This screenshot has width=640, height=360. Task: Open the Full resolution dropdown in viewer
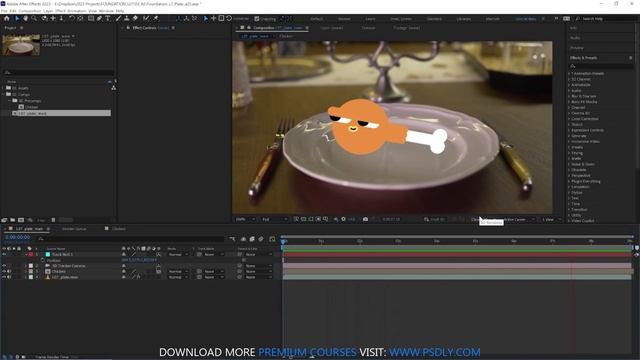274,219
